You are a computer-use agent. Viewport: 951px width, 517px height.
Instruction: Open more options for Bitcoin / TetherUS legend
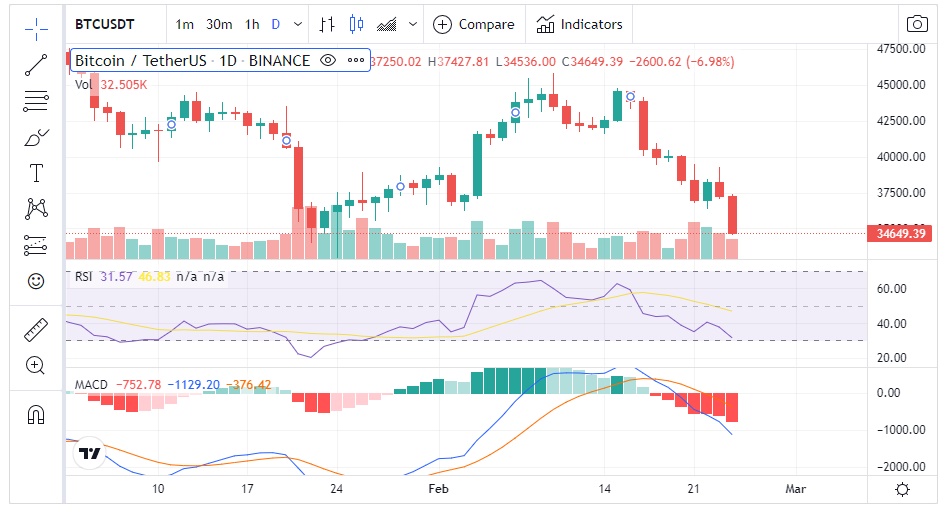[355, 61]
